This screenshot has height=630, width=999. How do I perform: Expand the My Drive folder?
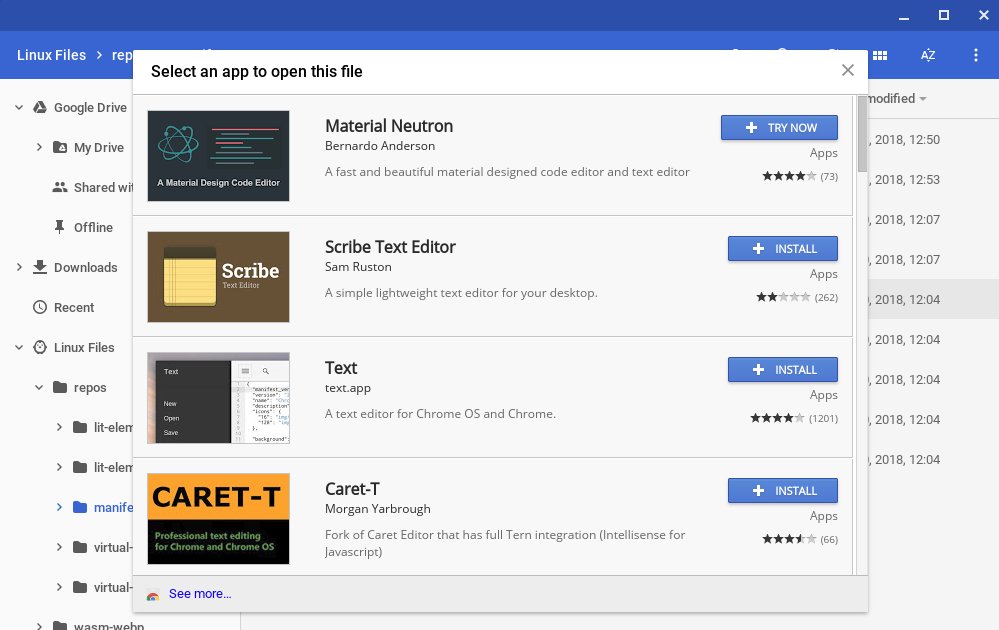pos(39,147)
